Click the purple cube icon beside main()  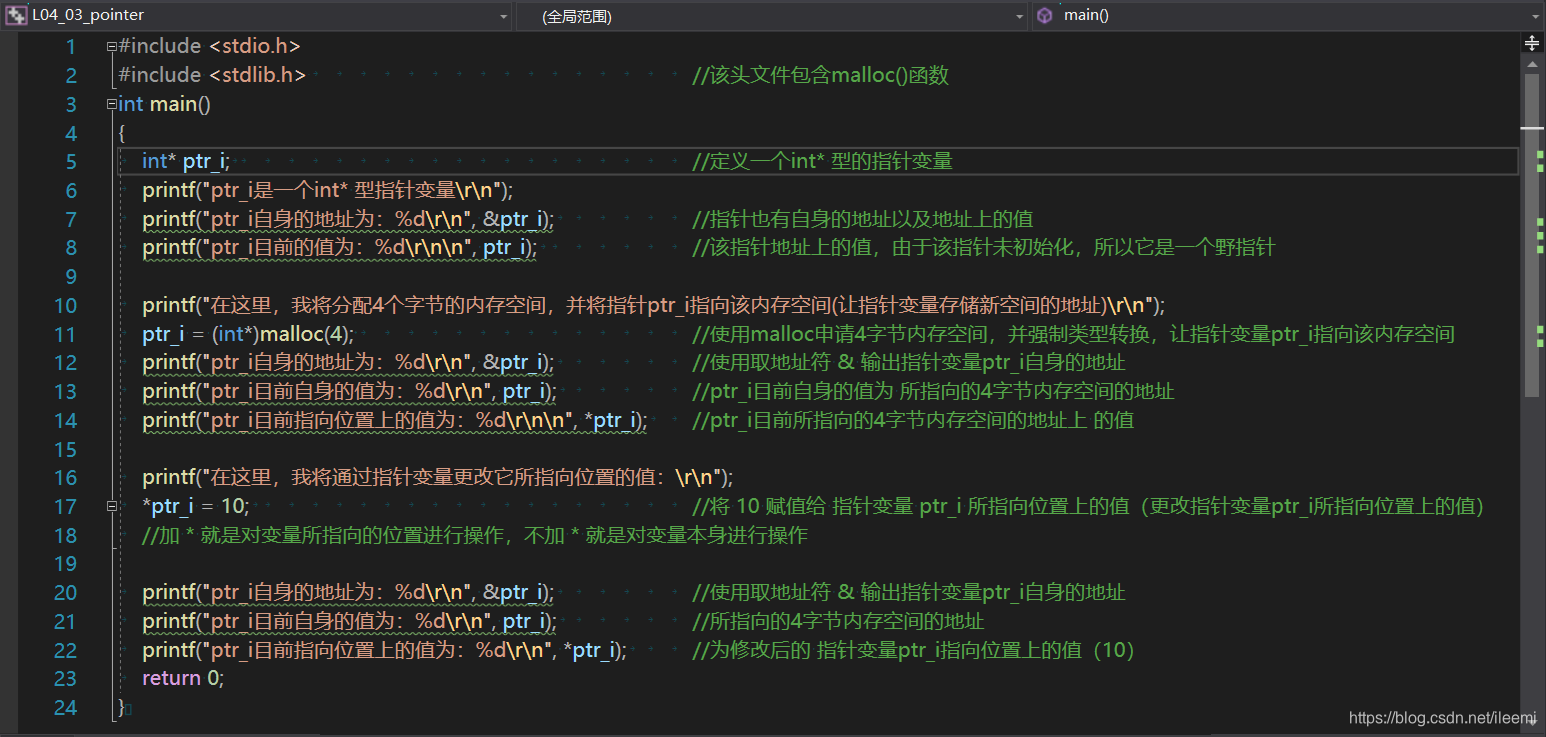(1045, 15)
